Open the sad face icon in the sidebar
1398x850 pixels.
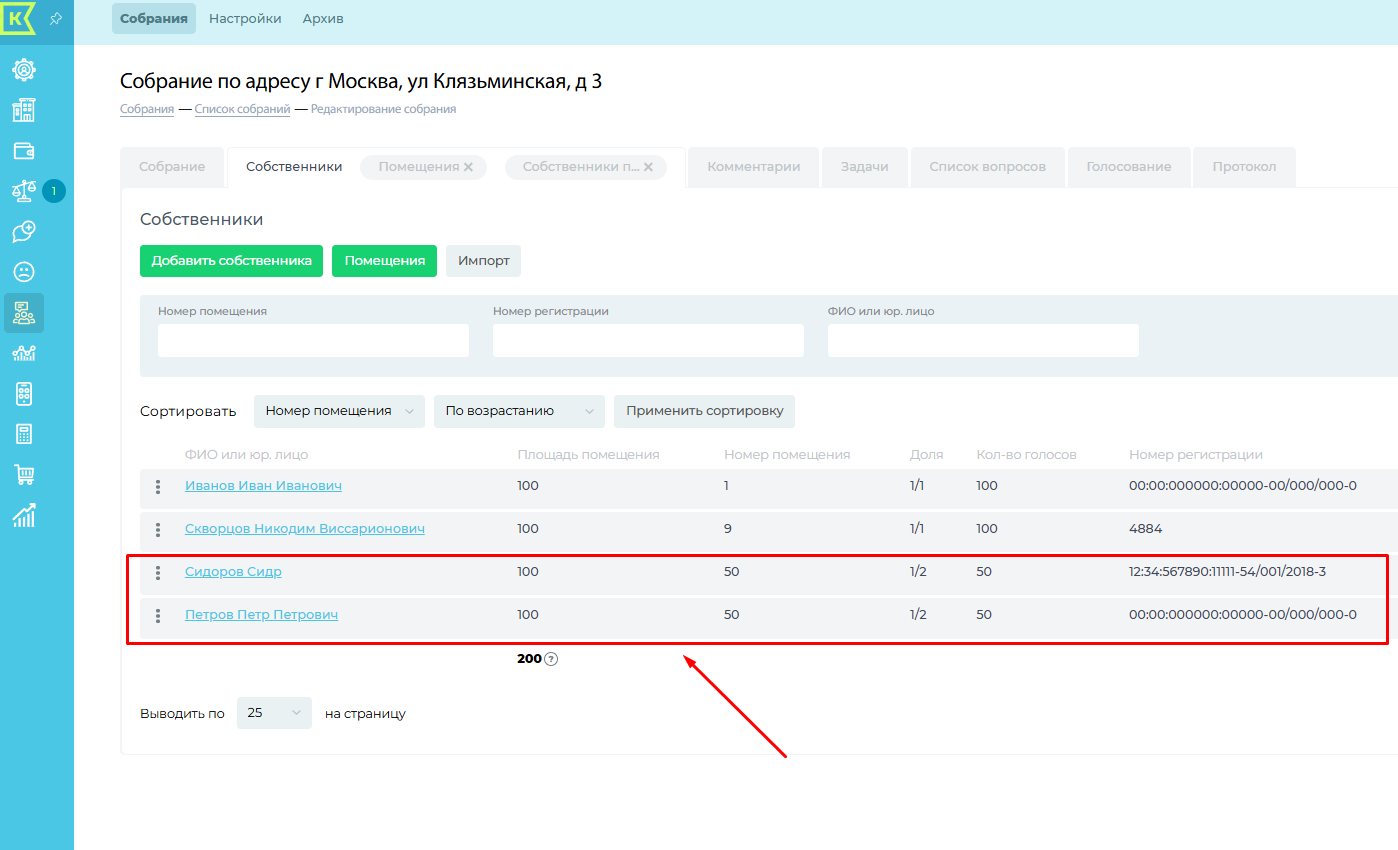click(x=23, y=272)
